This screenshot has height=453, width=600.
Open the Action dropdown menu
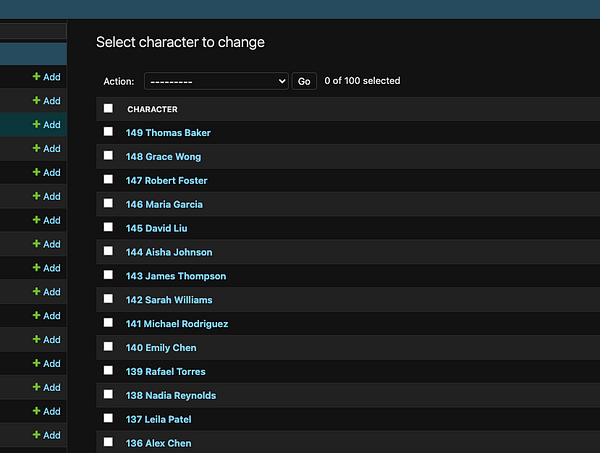(216, 81)
